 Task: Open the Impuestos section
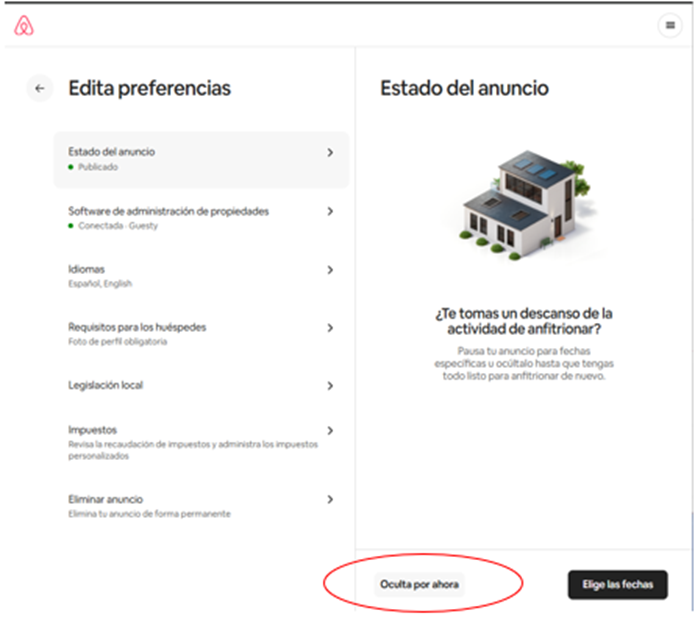click(x=202, y=442)
